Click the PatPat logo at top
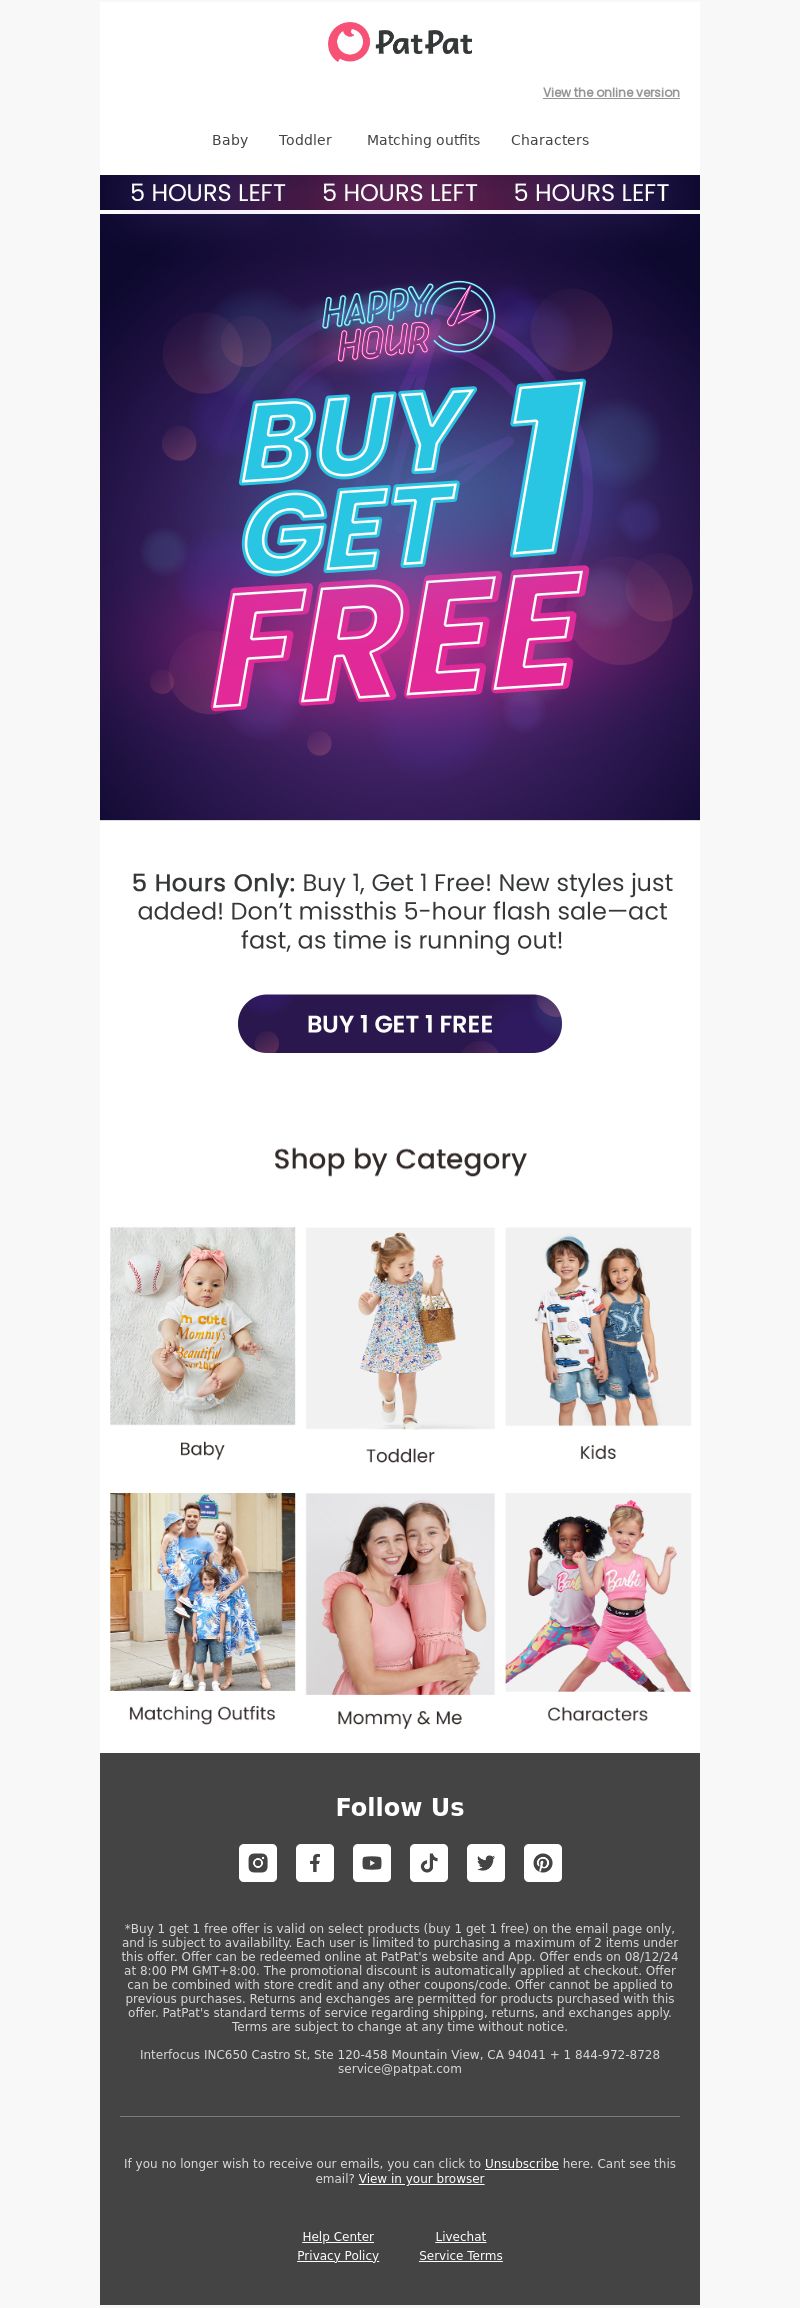The image size is (800, 2308). click(400, 42)
